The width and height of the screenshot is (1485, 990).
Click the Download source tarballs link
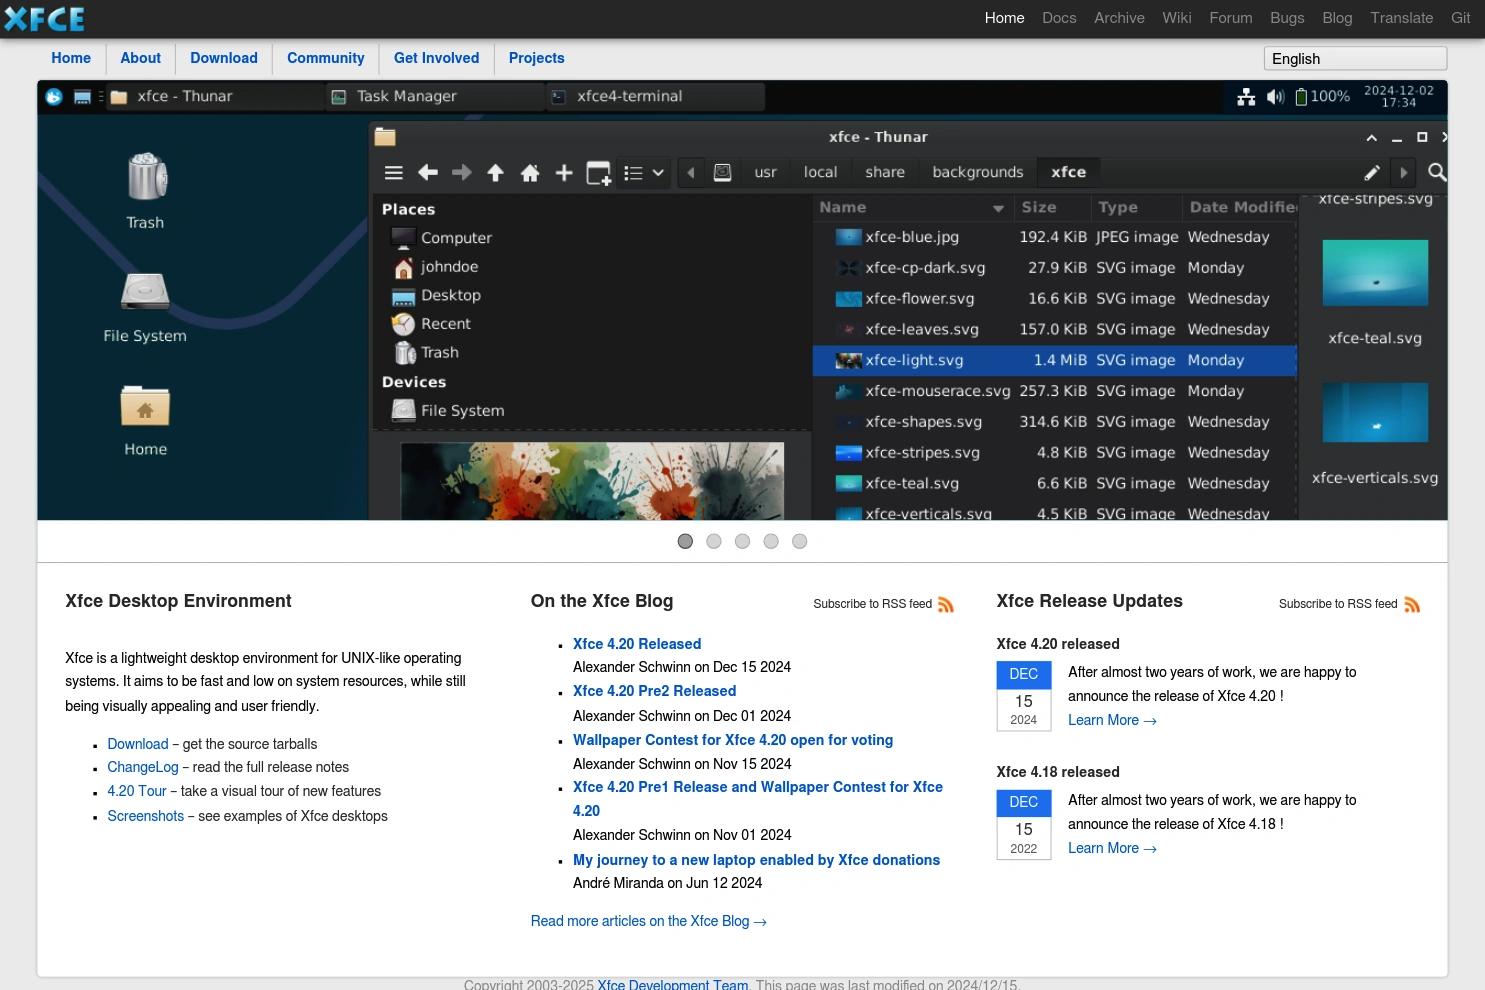[x=138, y=744]
